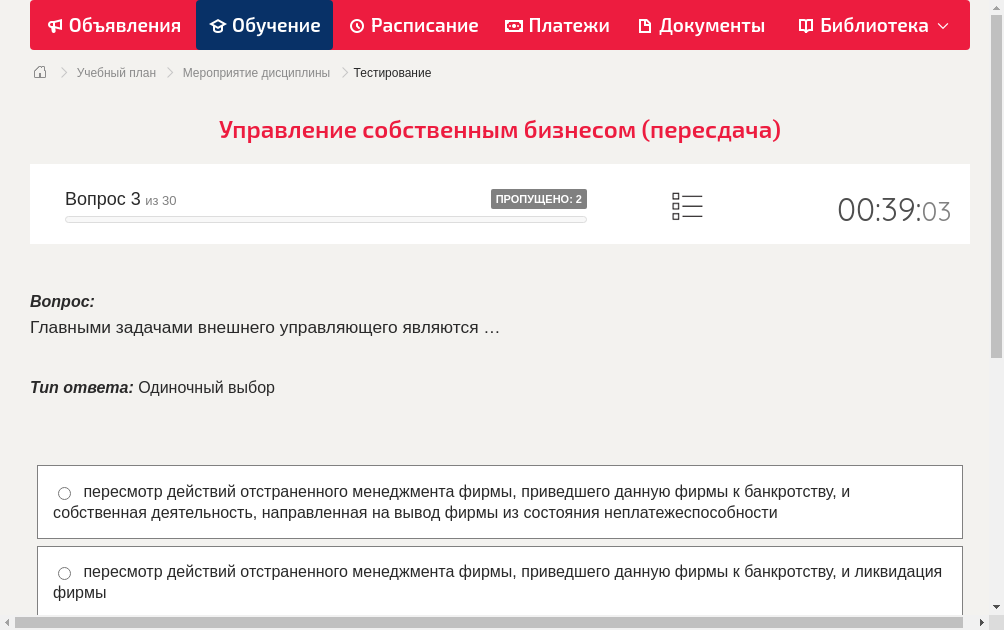Click the payment card icon on Платежи
This screenshot has width=1004, height=630.
click(514, 25)
